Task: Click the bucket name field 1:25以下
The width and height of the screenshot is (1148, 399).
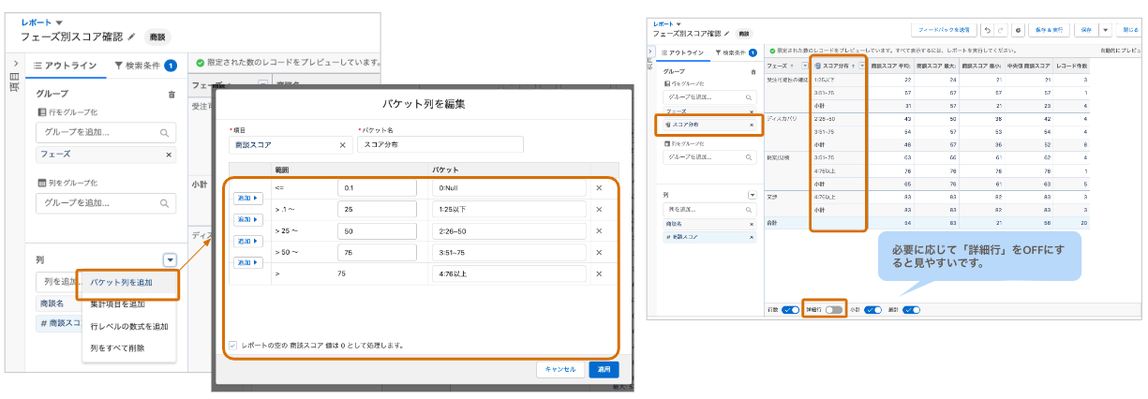Action: click(x=509, y=209)
